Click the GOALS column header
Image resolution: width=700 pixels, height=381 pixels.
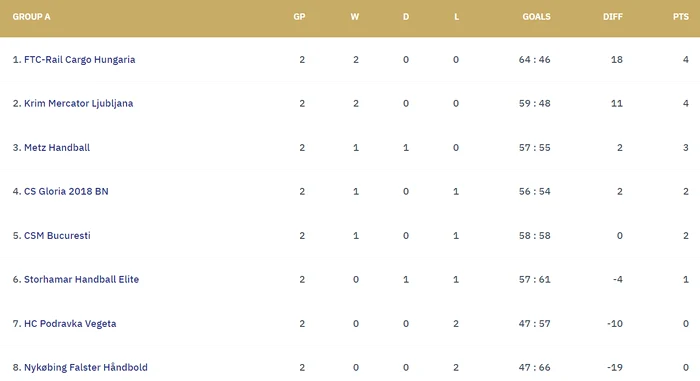[x=536, y=17]
